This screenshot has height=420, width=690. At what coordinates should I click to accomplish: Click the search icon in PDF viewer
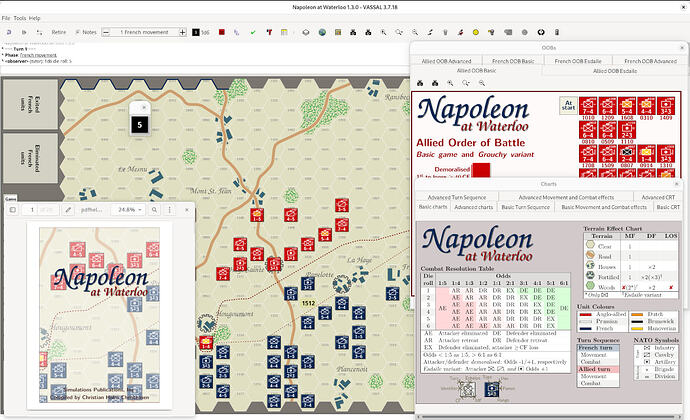[154, 210]
